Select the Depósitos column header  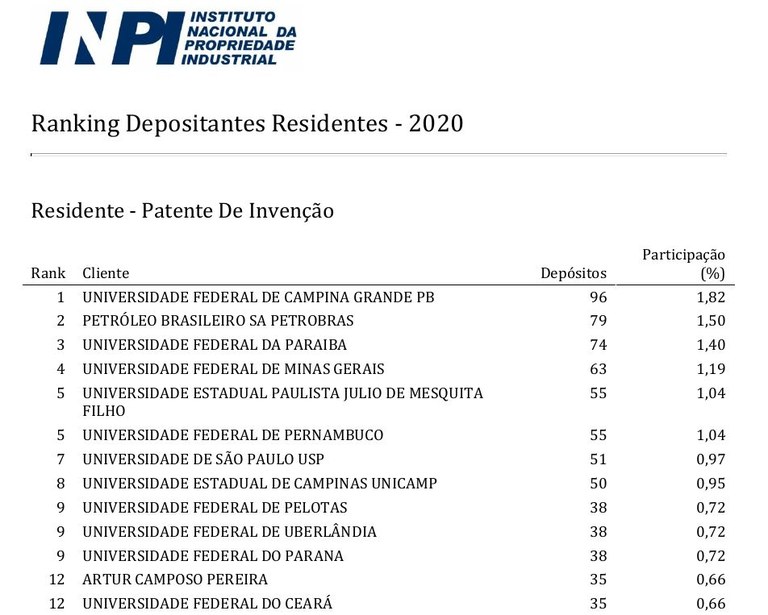(x=573, y=273)
